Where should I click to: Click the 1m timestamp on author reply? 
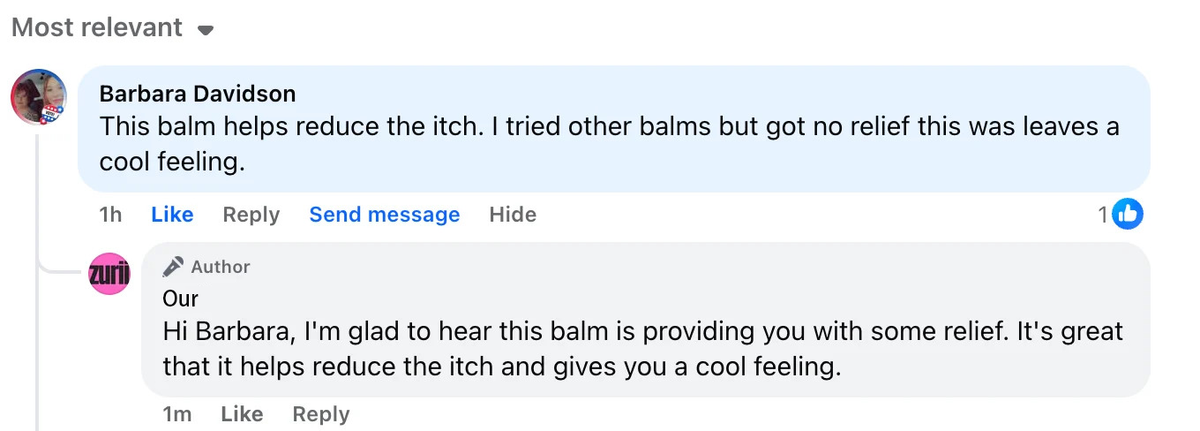177,414
